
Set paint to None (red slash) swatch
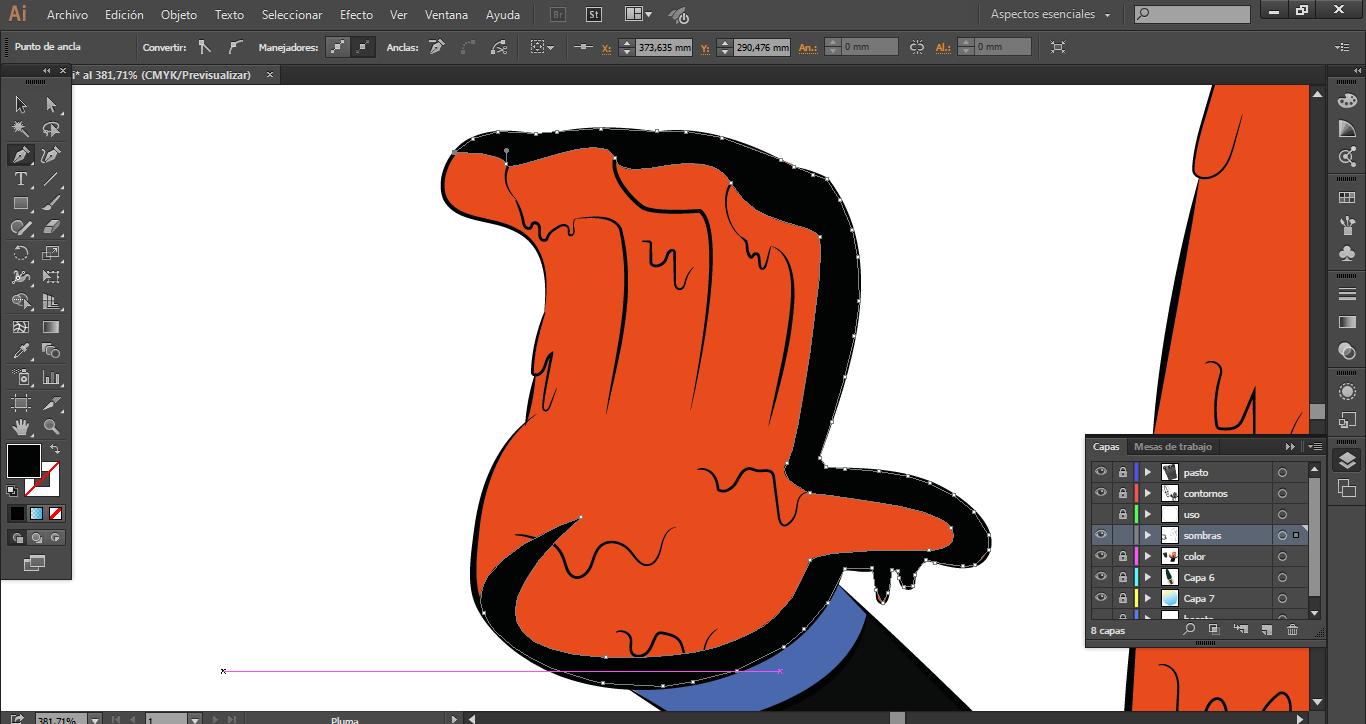[x=56, y=513]
